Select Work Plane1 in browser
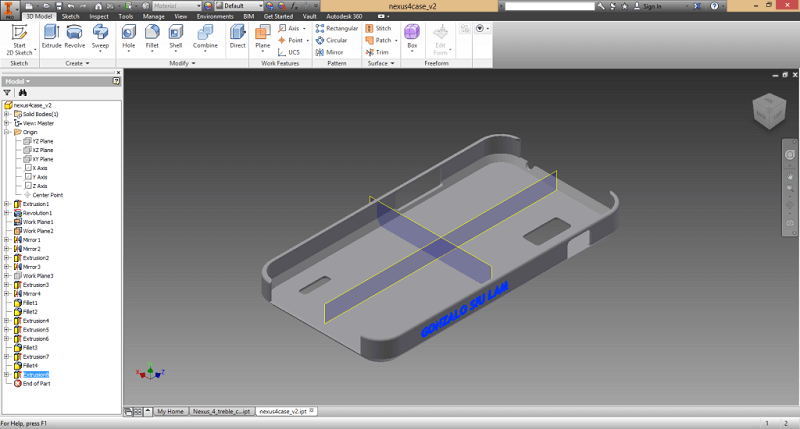800x429 pixels. click(38, 222)
